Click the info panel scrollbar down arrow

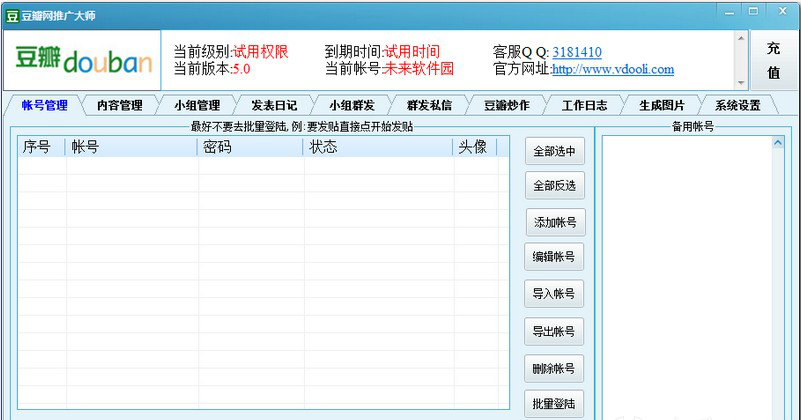741,83
